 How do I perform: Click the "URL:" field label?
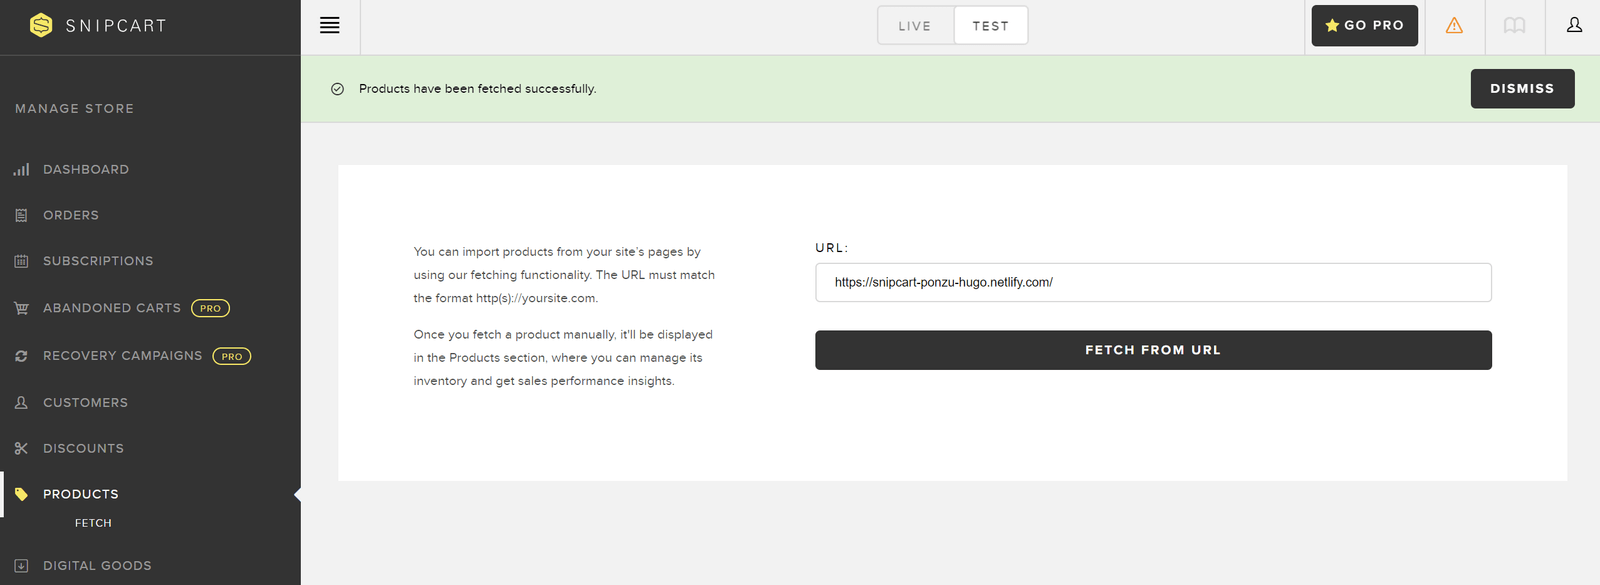(x=831, y=248)
